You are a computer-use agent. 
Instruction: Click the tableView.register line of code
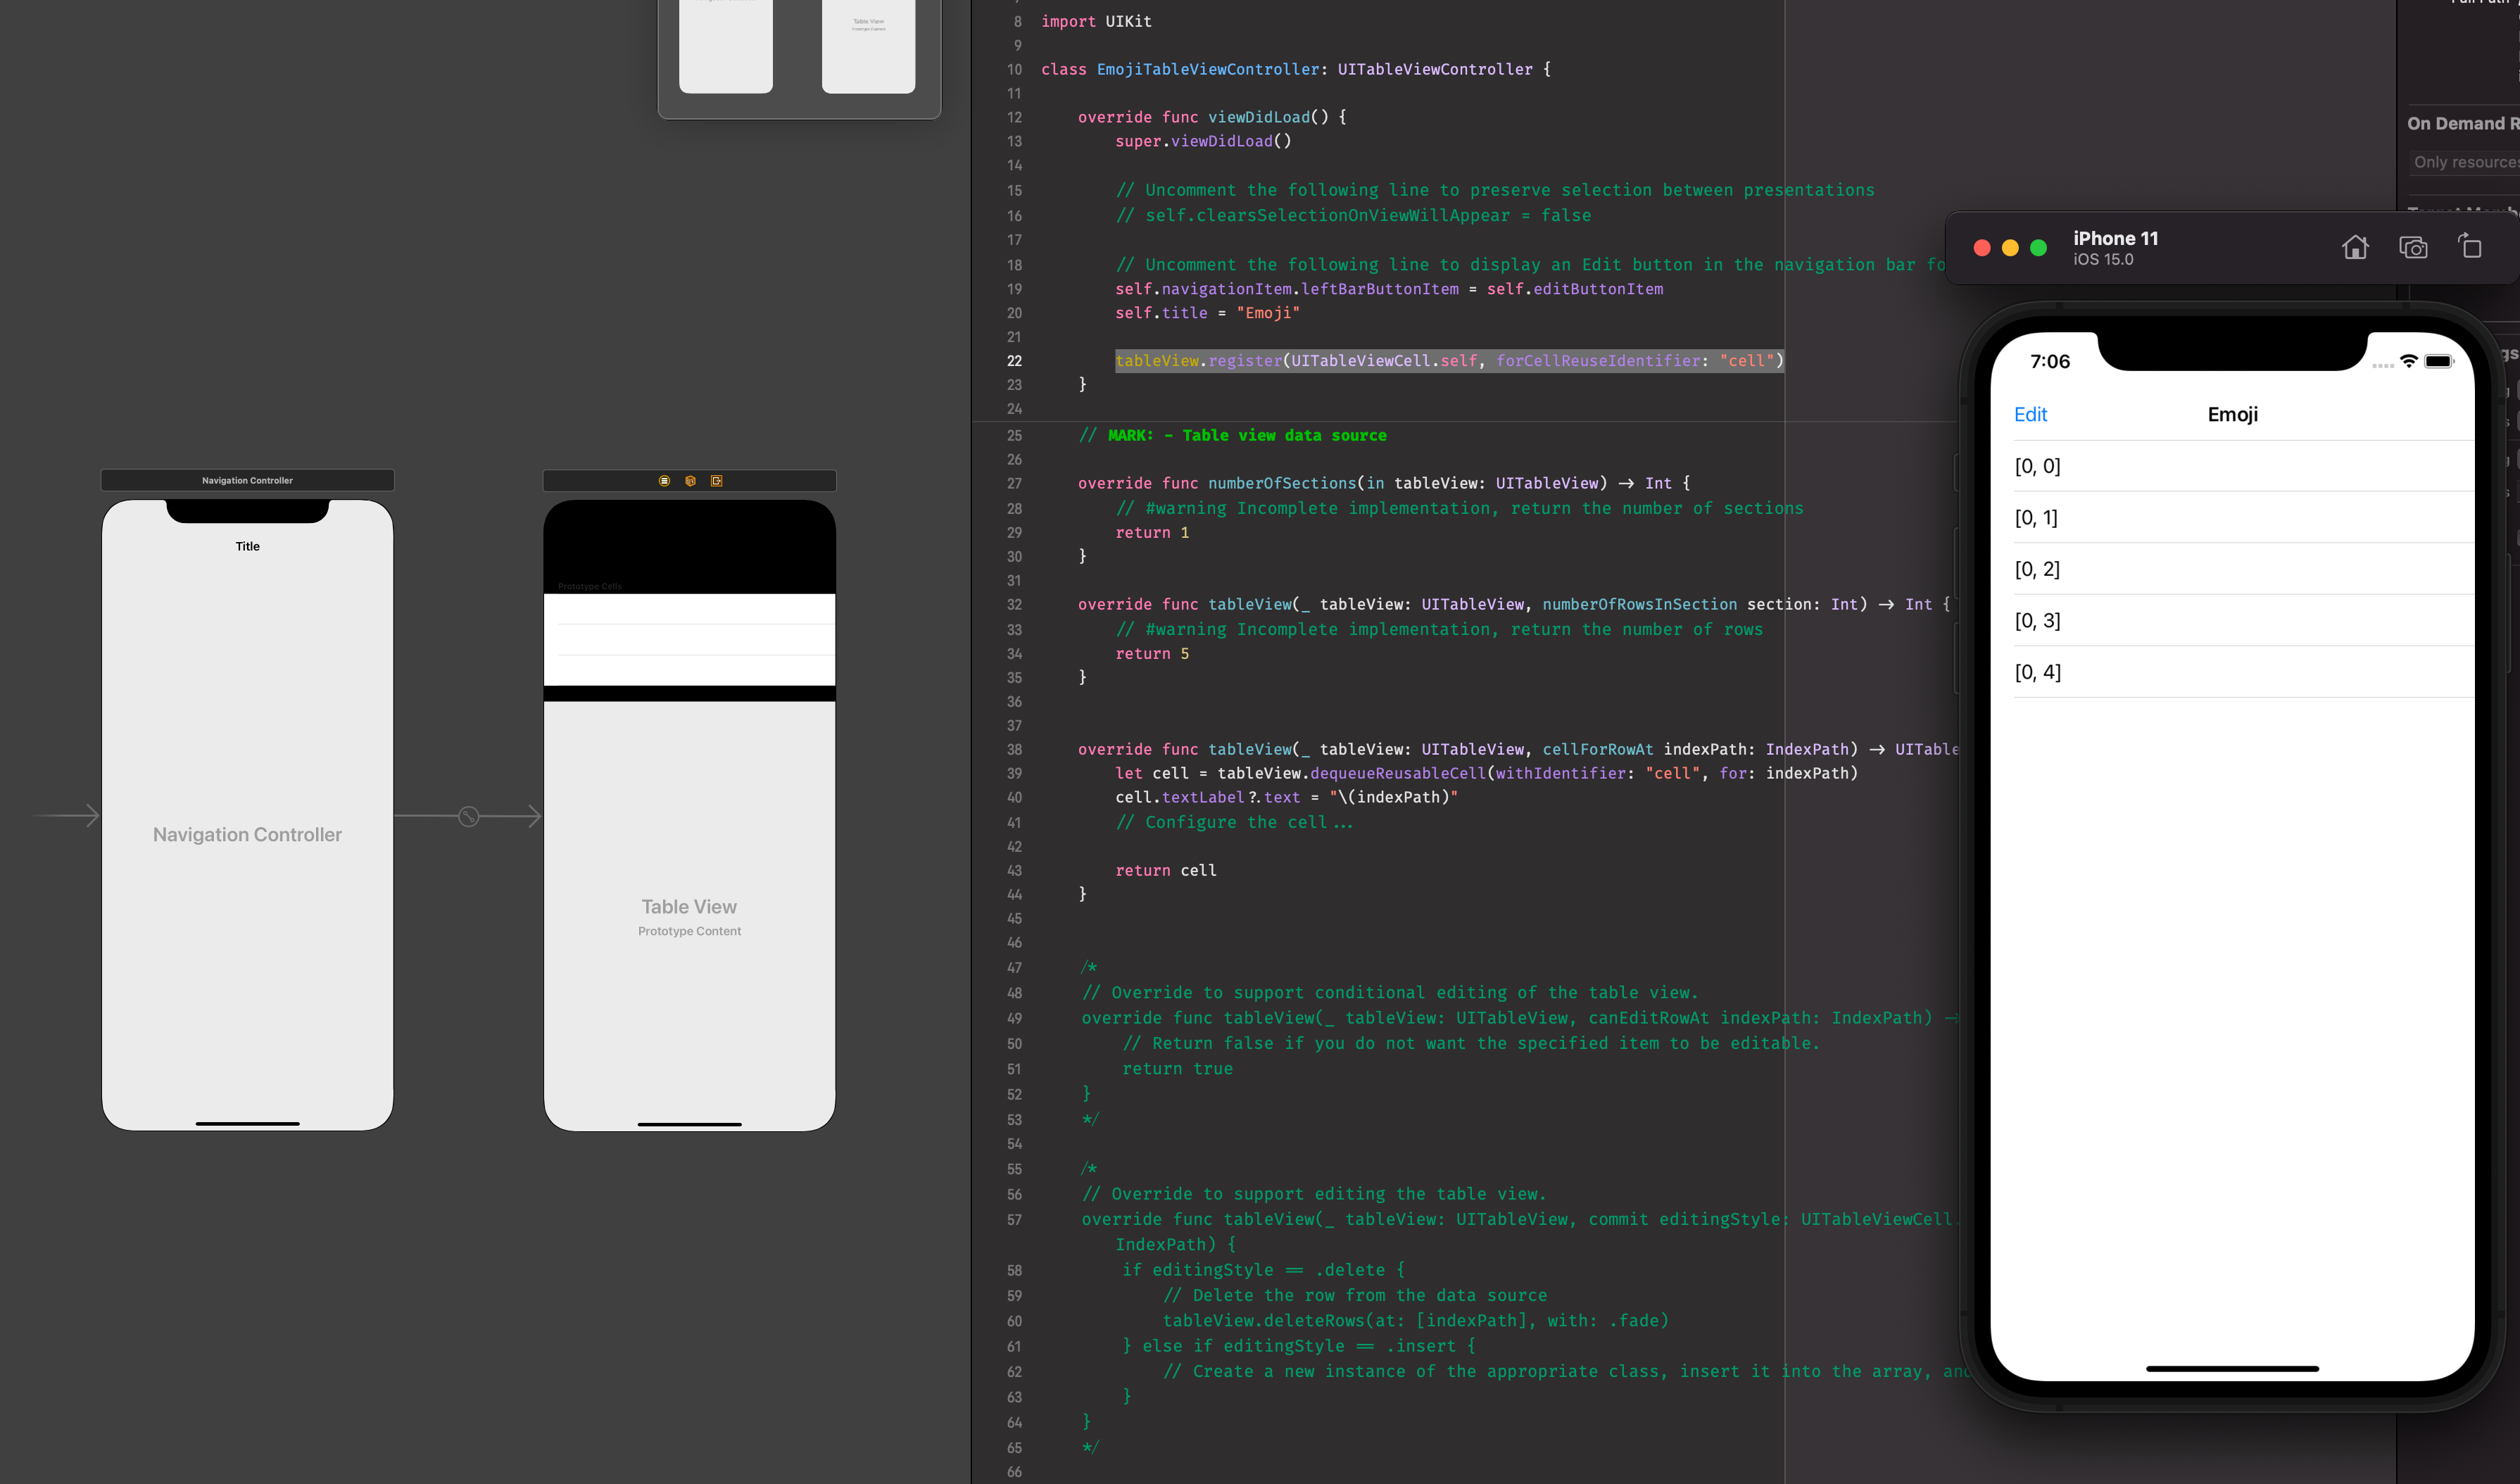(x=1449, y=361)
